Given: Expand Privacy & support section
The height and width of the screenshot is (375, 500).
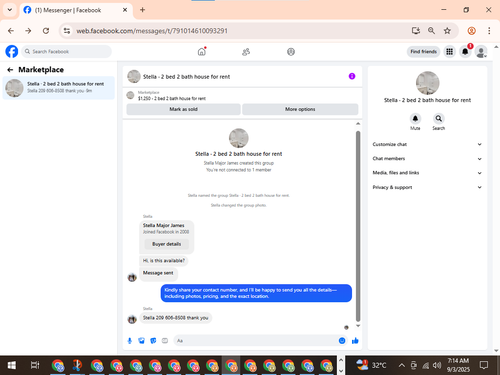Looking at the screenshot, I should click(x=427, y=187).
